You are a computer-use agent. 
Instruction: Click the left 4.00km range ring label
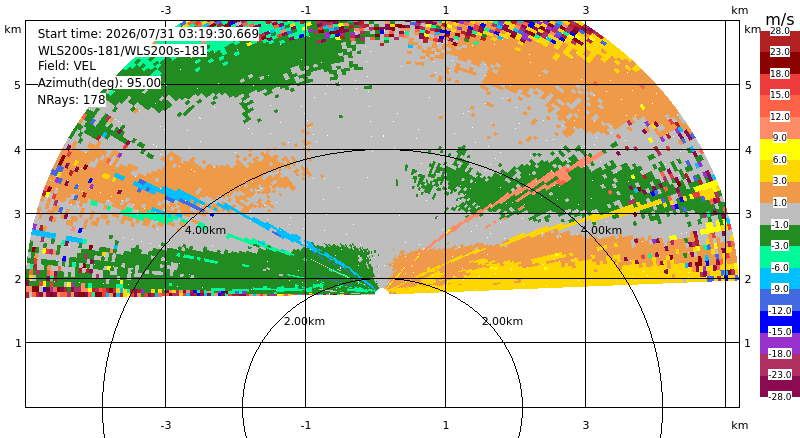[205, 230]
